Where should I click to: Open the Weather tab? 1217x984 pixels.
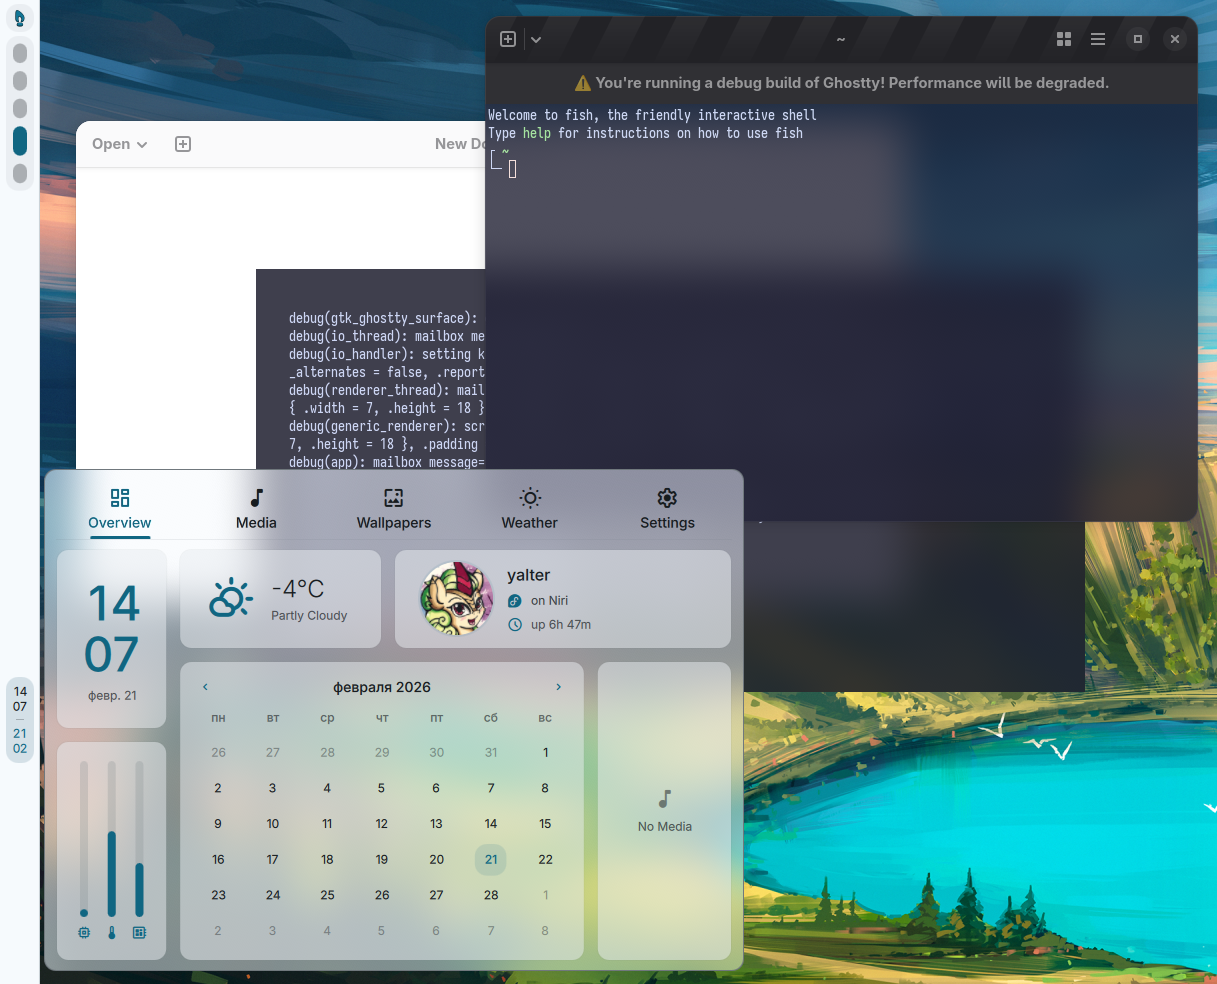pos(529,509)
